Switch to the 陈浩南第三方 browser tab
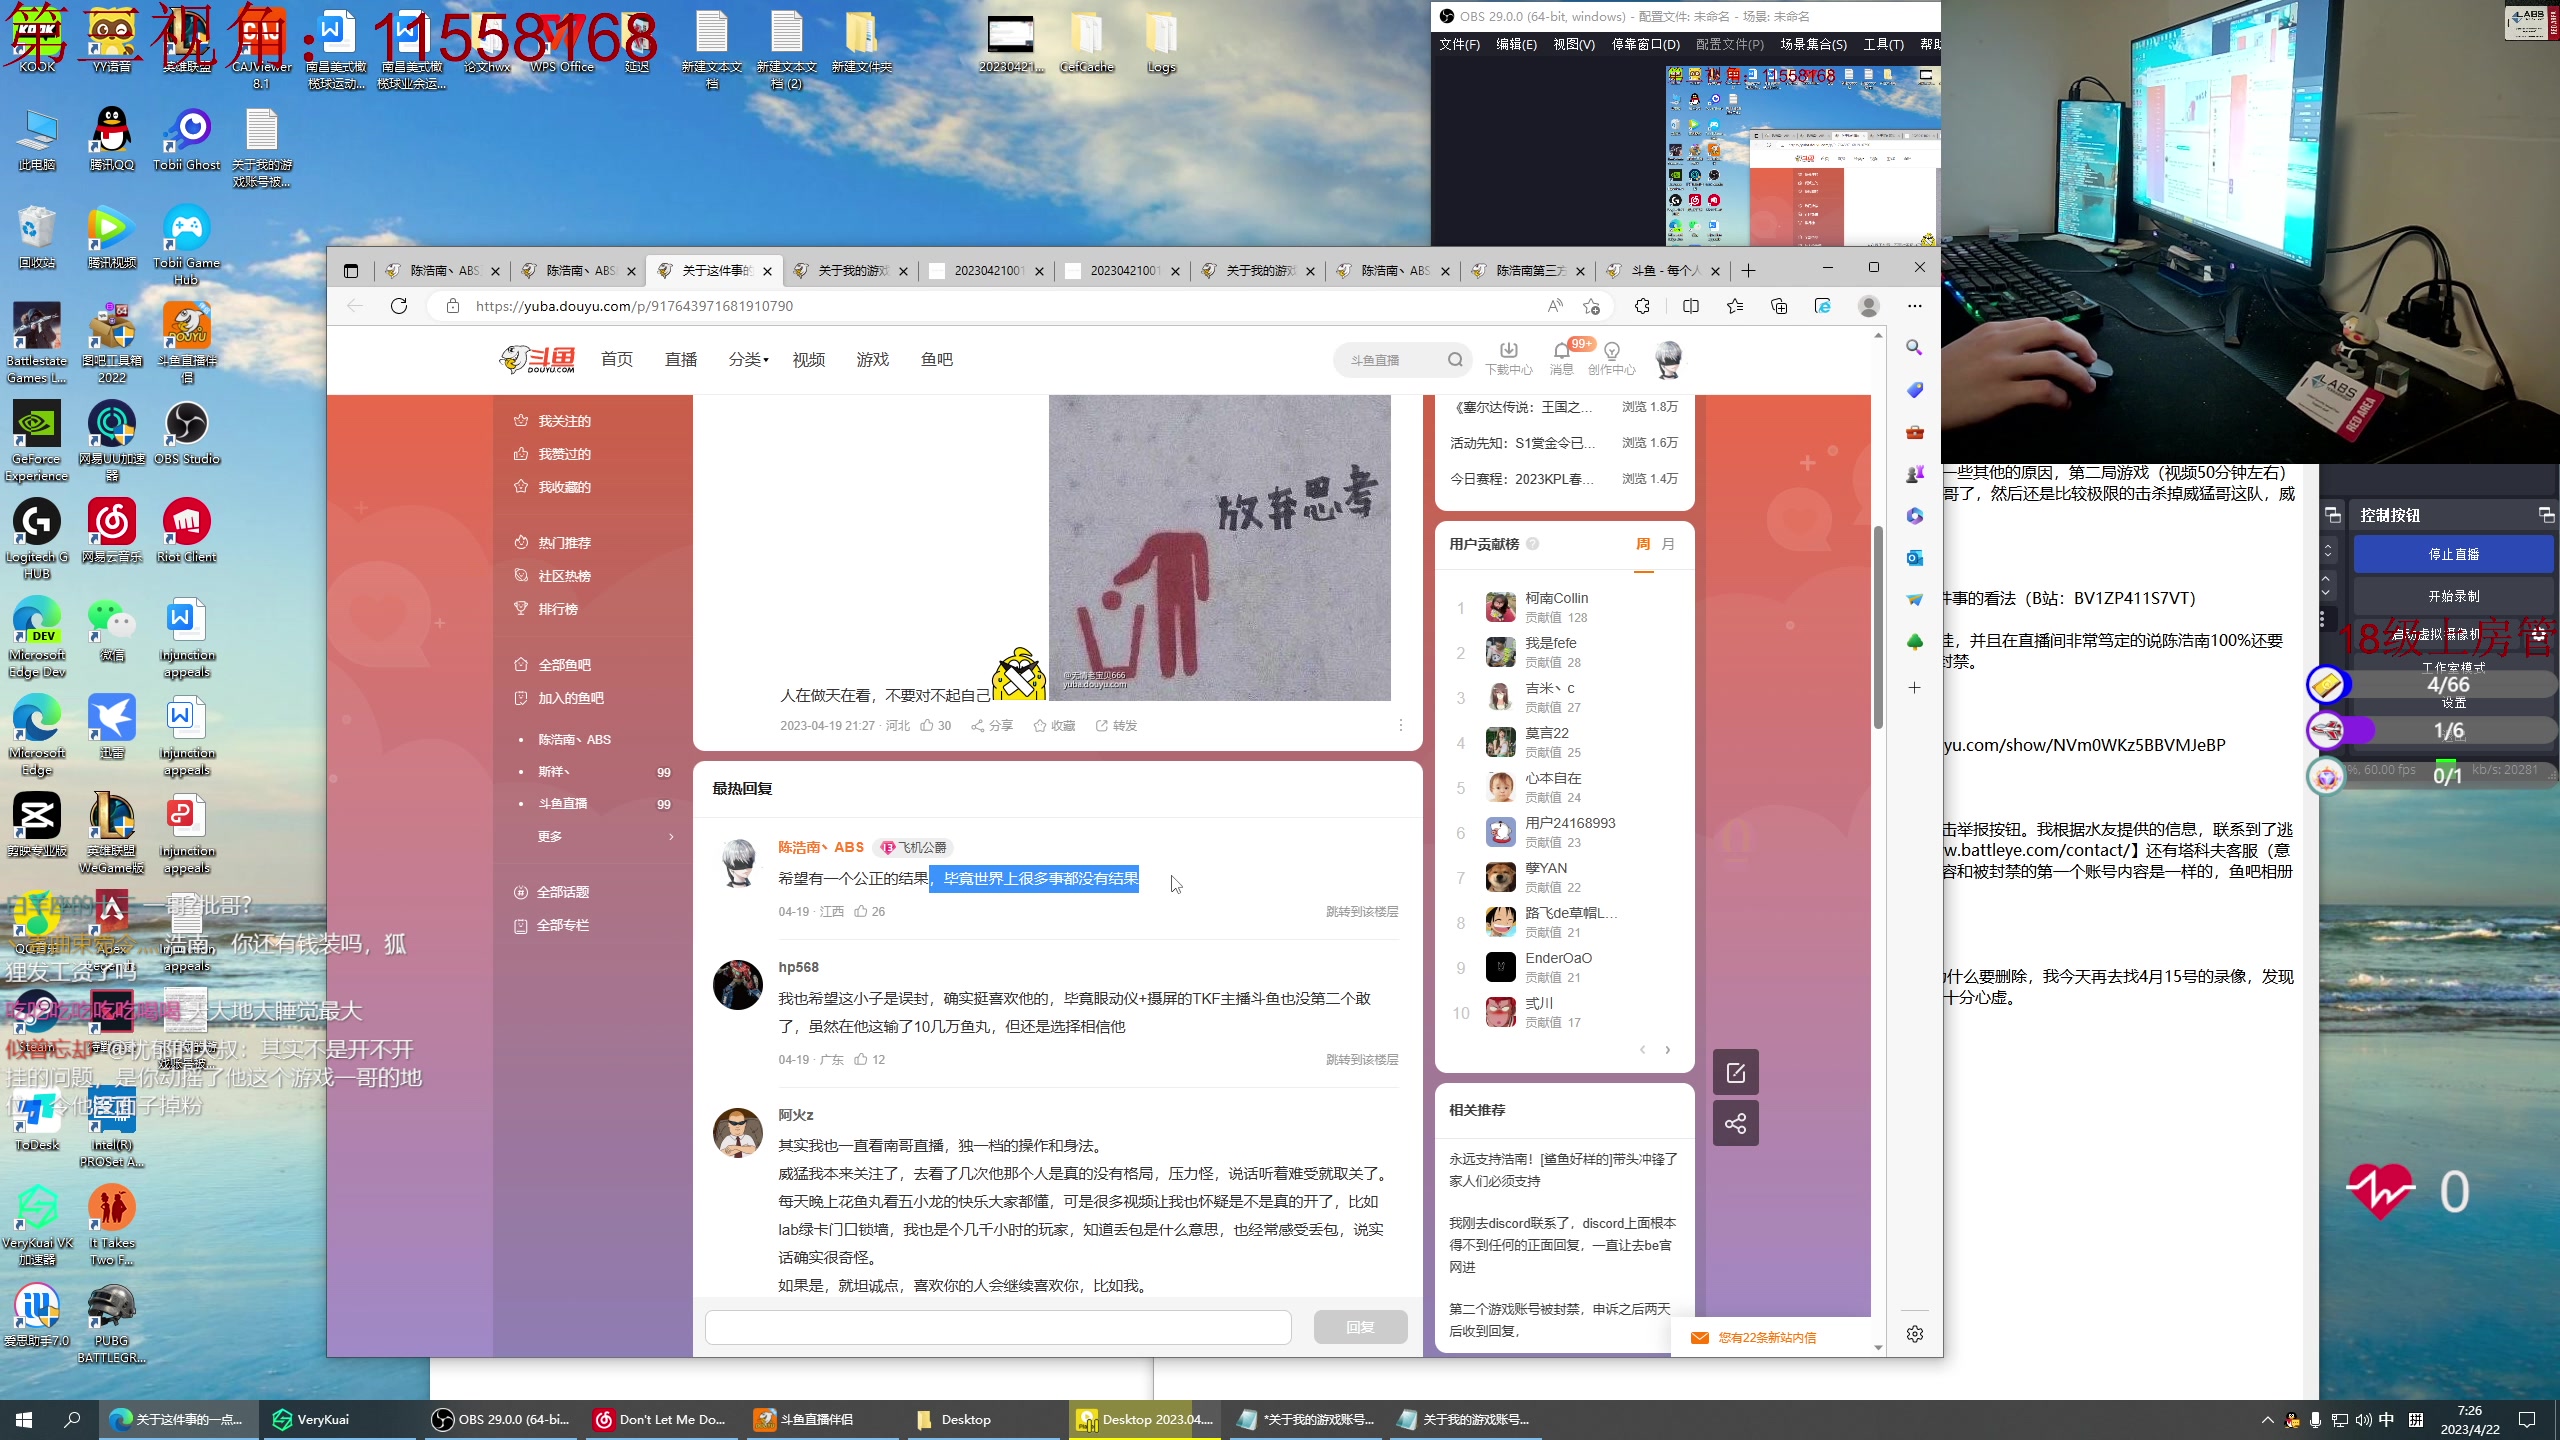Viewport: 2560px width, 1440px height. pos(1529,271)
